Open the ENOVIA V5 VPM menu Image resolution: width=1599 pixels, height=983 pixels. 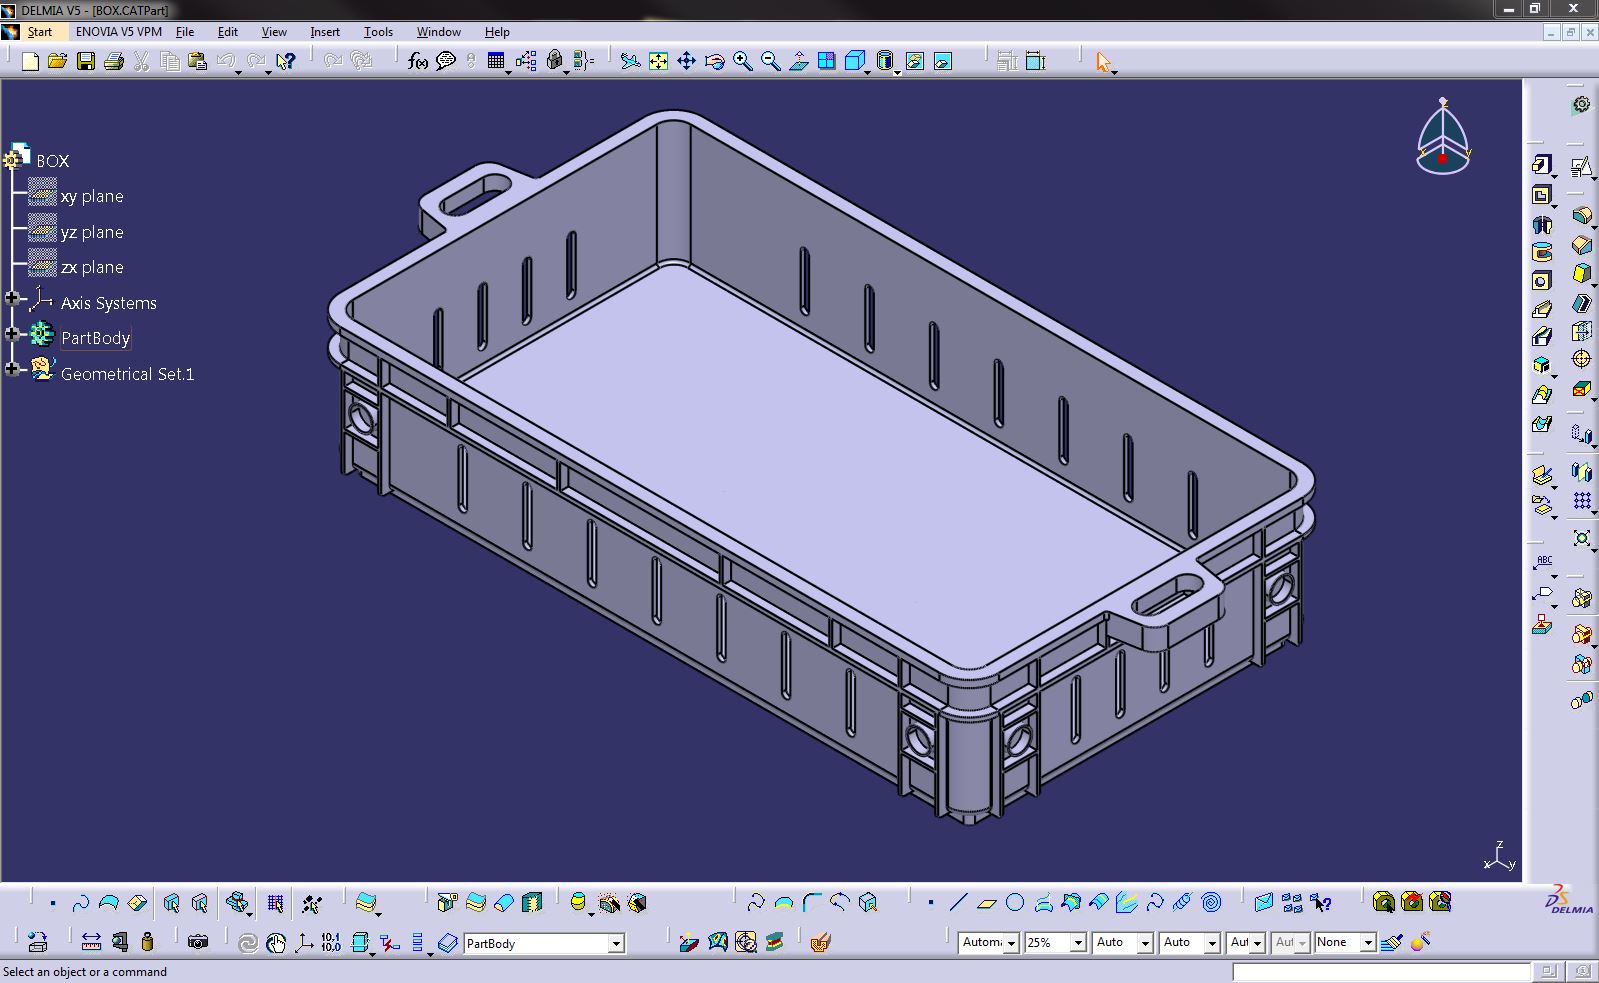coord(119,32)
